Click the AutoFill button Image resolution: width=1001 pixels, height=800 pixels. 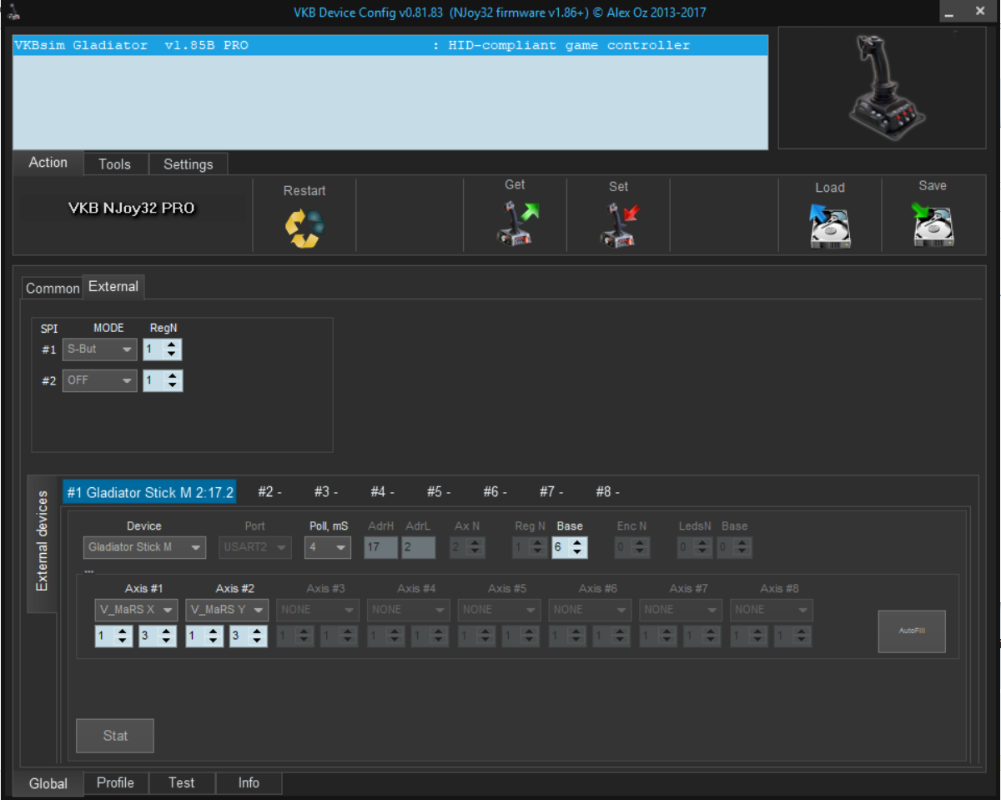click(x=912, y=631)
